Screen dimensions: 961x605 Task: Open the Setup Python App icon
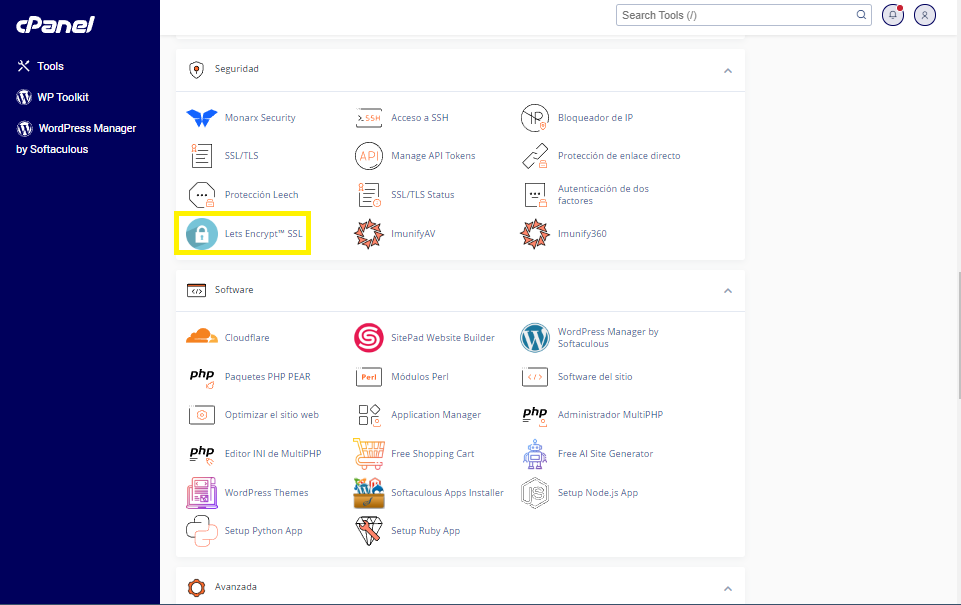tap(202, 531)
